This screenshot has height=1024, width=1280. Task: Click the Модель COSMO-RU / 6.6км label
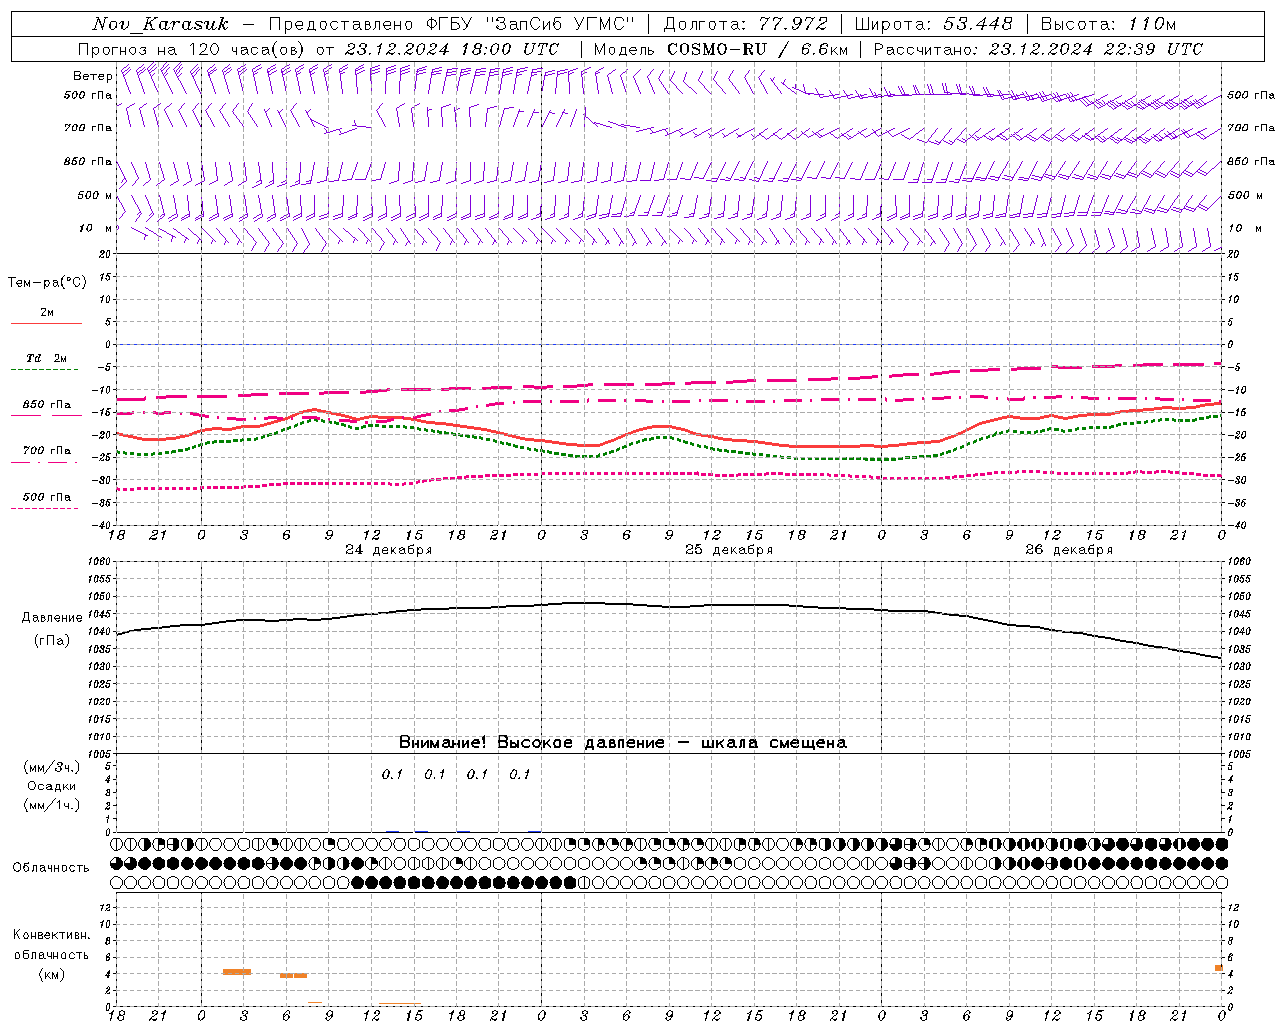pyautogui.click(x=721, y=49)
